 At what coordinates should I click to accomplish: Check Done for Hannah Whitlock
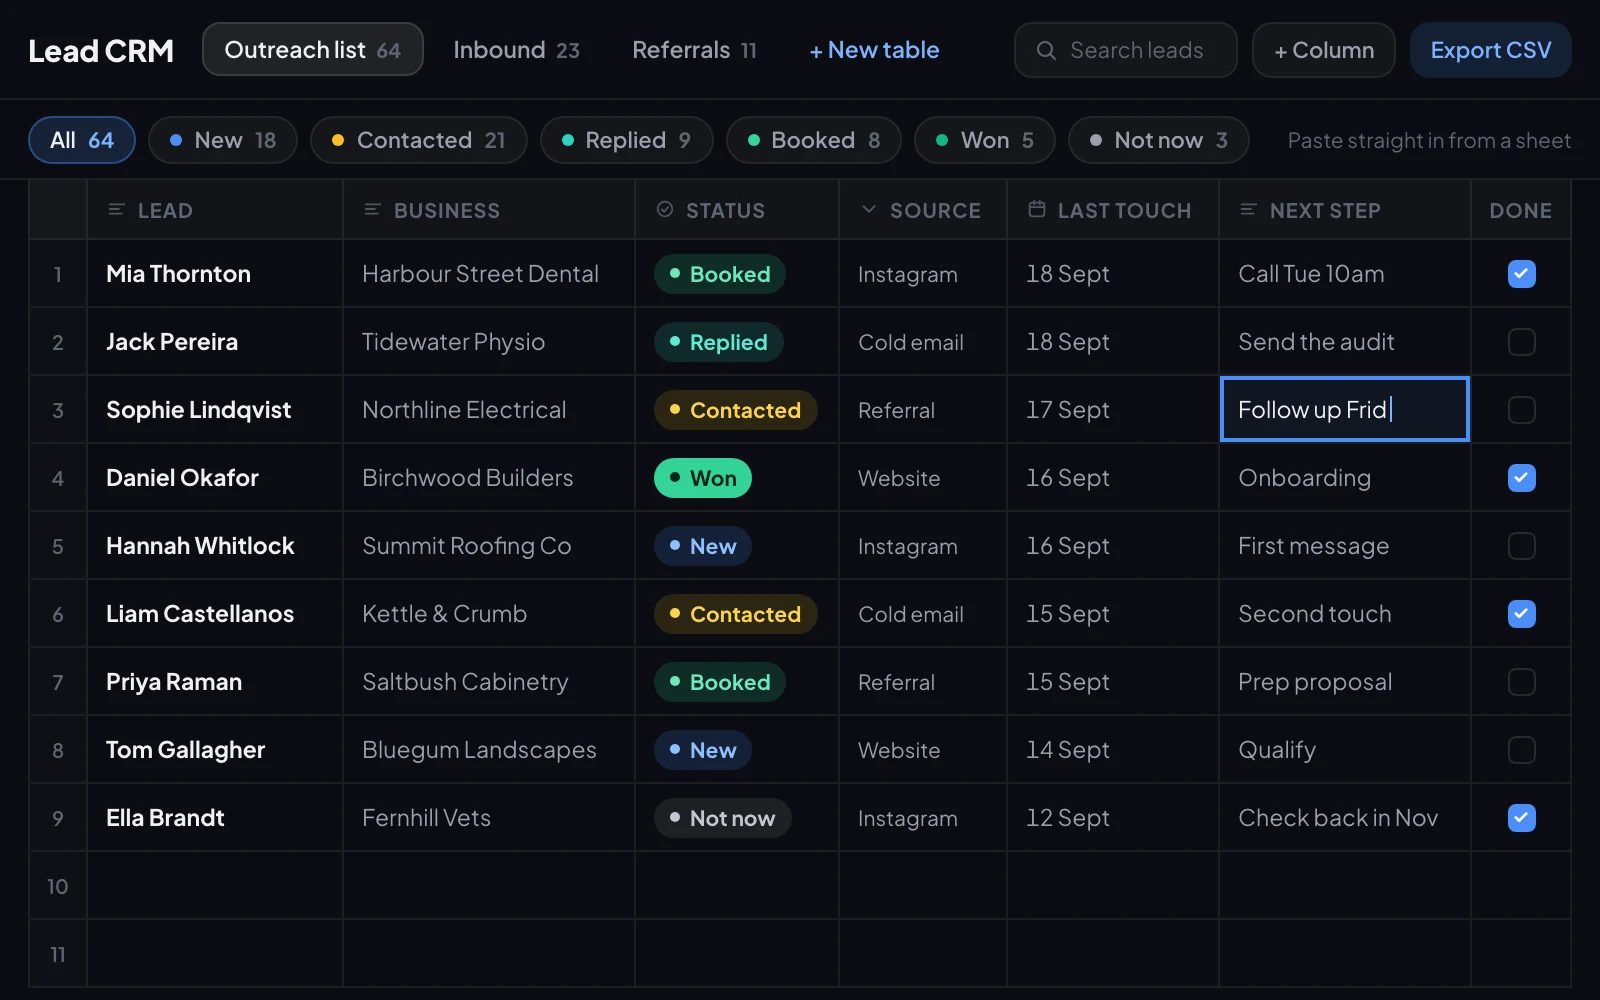click(1521, 546)
